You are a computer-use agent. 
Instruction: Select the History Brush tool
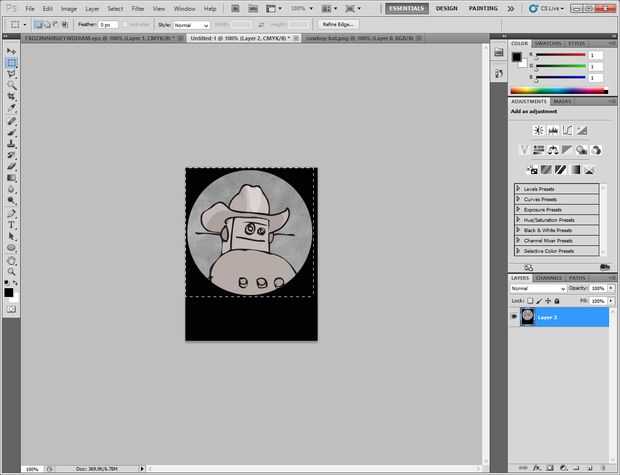(x=11, y=155)
